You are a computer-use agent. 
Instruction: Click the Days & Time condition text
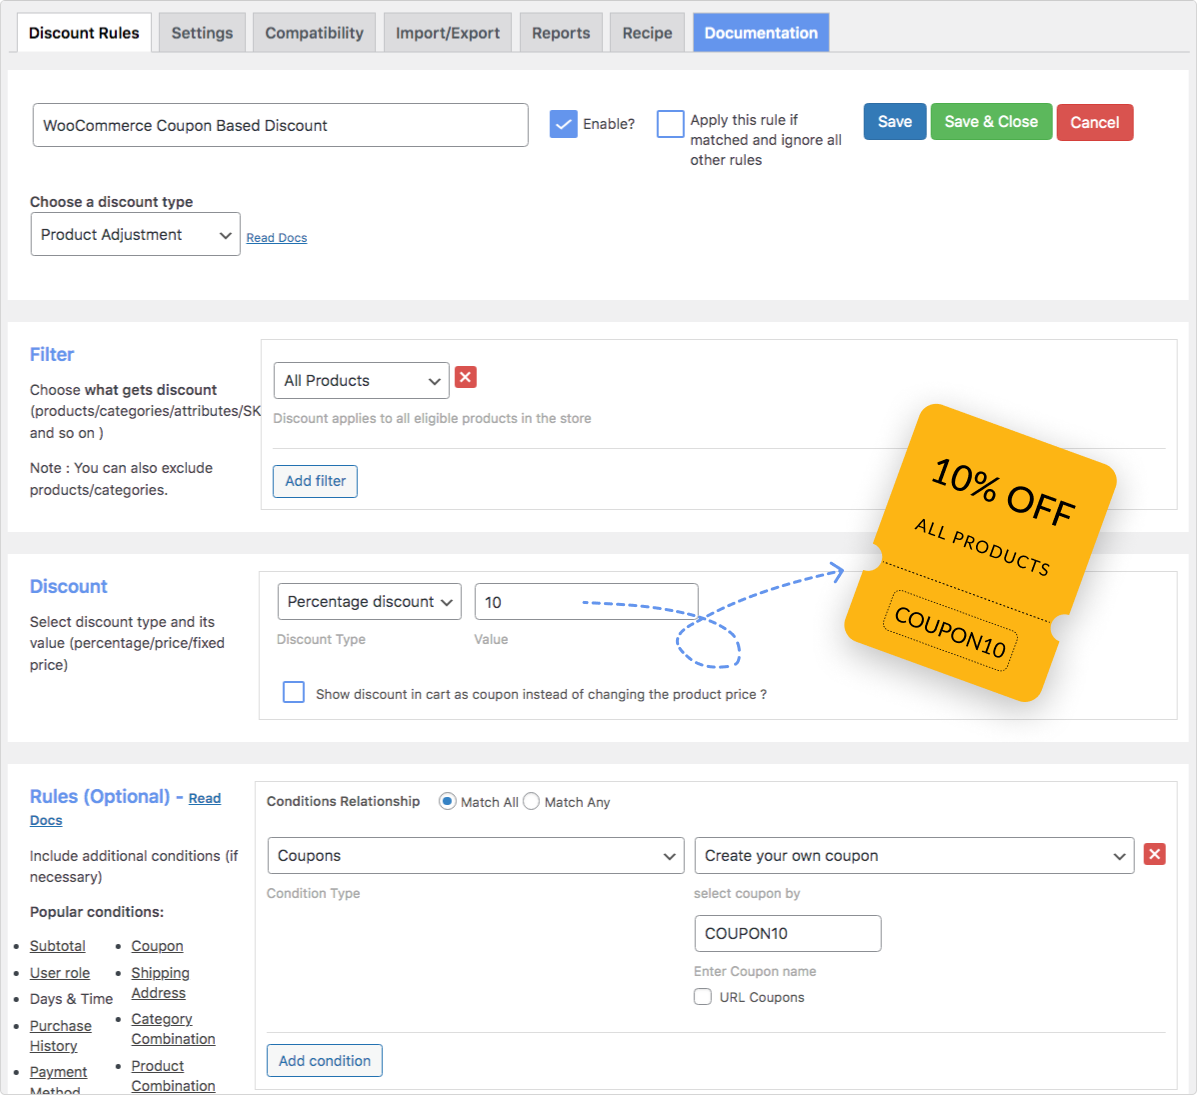(71, 1000)
